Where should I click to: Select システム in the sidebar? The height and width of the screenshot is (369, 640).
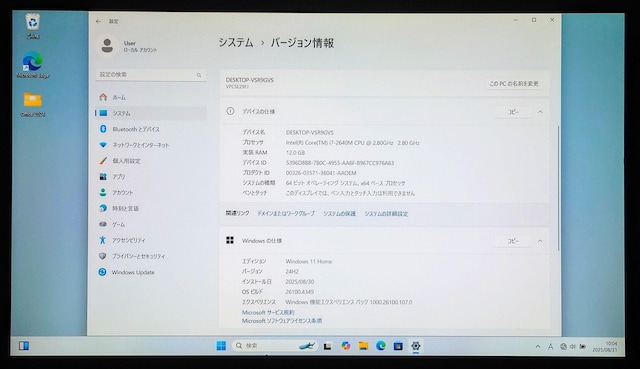point(151,113)
